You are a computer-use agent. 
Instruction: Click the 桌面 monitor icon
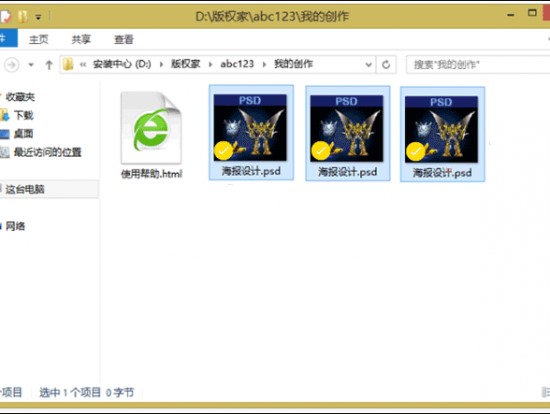tap(4, 134)
